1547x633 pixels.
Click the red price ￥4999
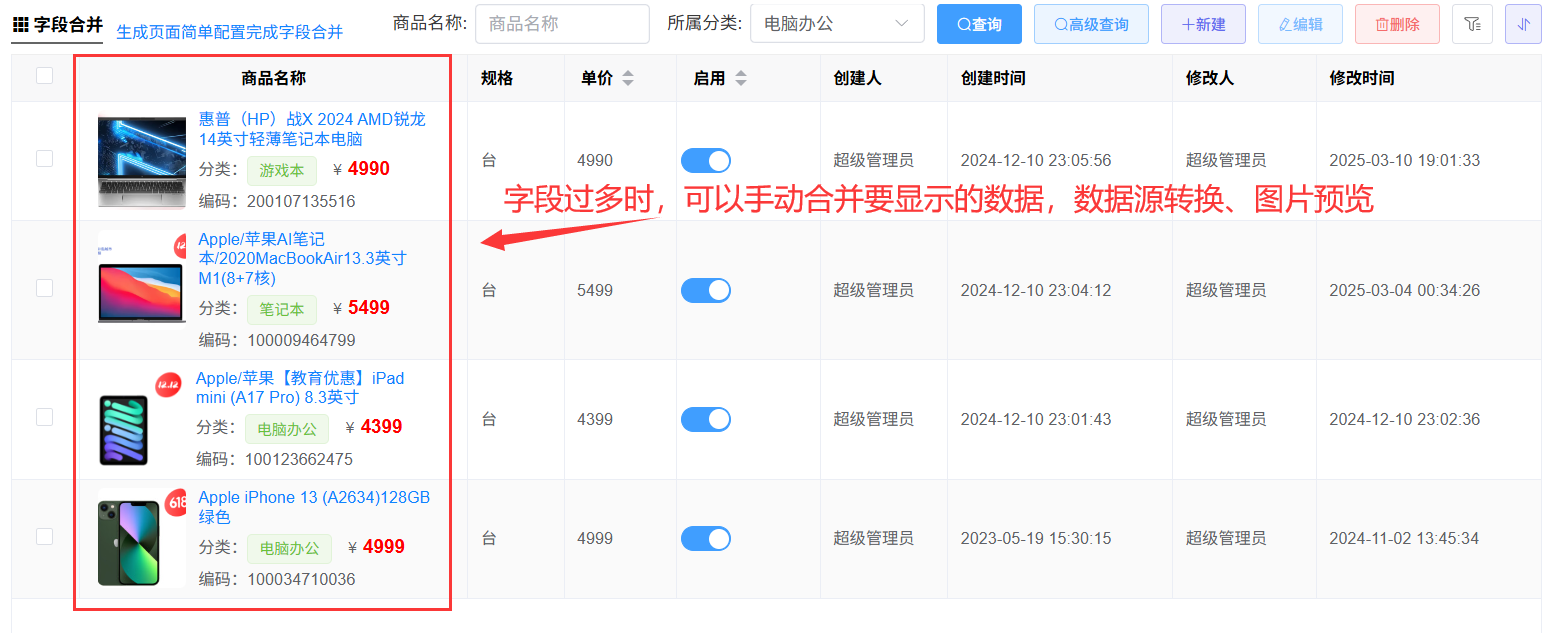tap(376, 547)
